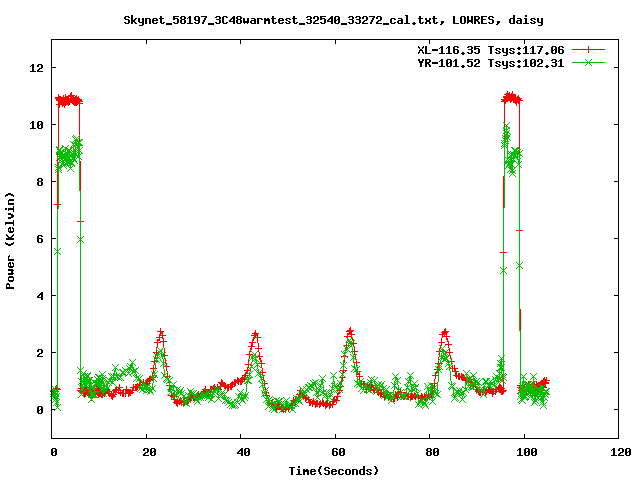The height and width of the screenshot is (480, 640).
Task: Click the y-axis tick label 10
Action: point(36,125)
